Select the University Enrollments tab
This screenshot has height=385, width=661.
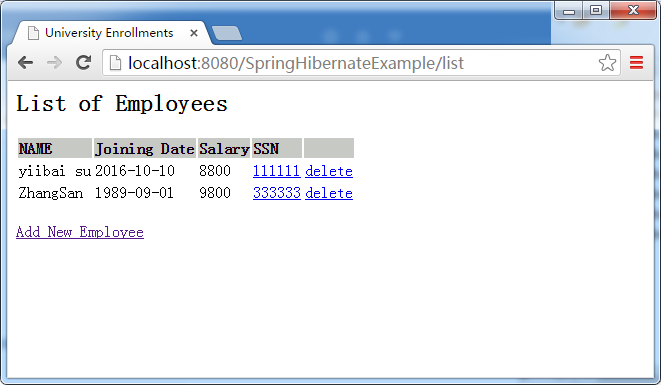110,32
